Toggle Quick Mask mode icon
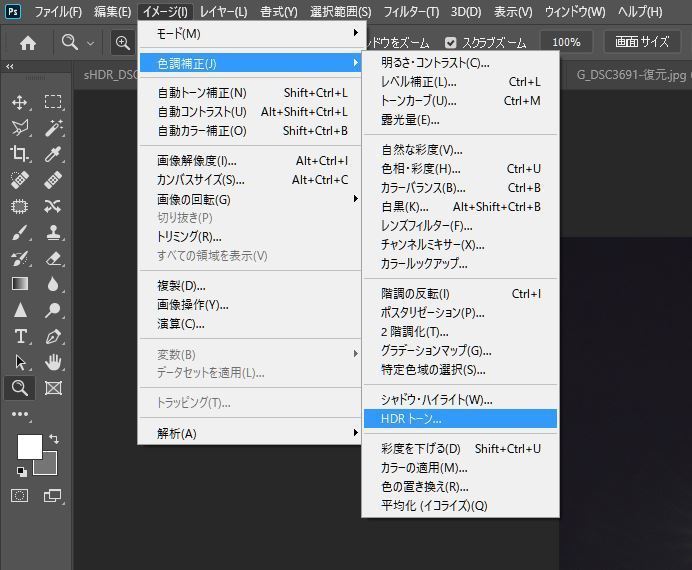Viewport: 692px width, 570px height. [x=19, y=496]
